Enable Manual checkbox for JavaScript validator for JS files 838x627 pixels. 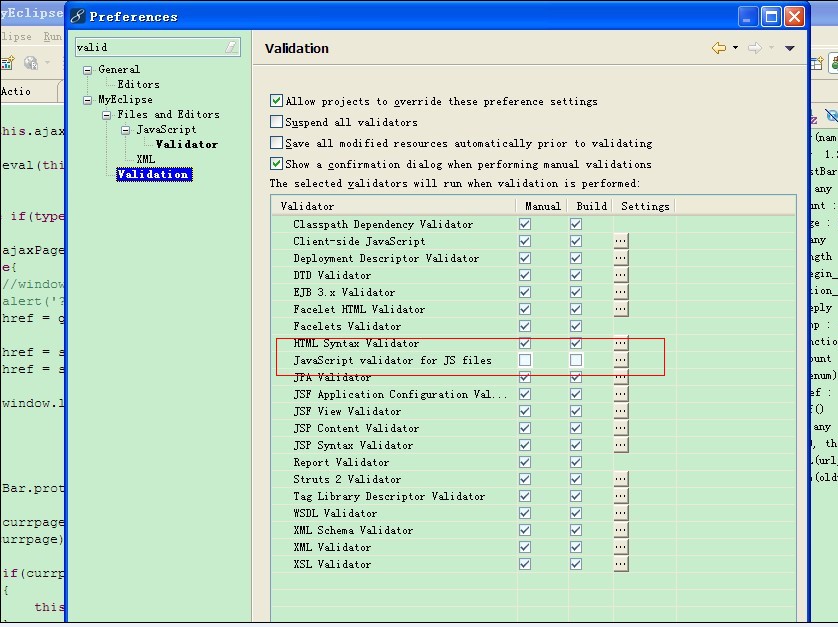[525, 360]
